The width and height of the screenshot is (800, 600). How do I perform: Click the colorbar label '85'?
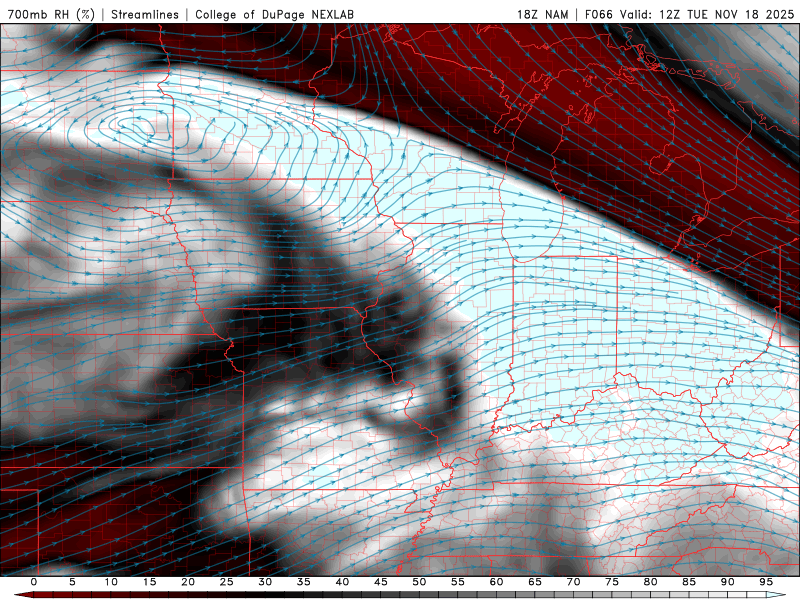coord(689,582)
